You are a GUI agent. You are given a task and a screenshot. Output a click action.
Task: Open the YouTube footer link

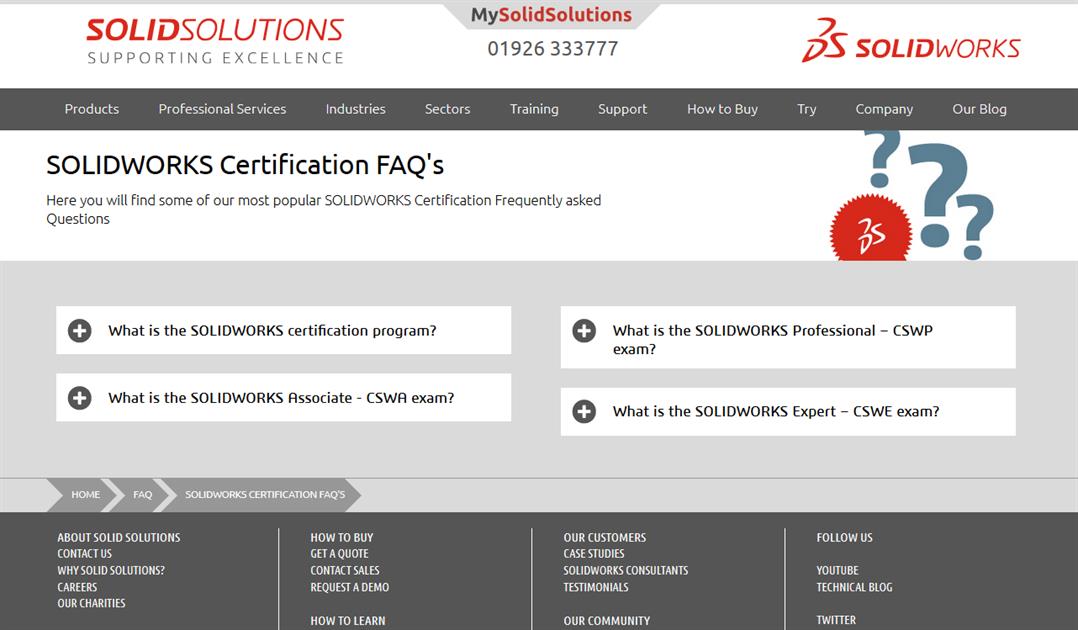tap(836, 570)
